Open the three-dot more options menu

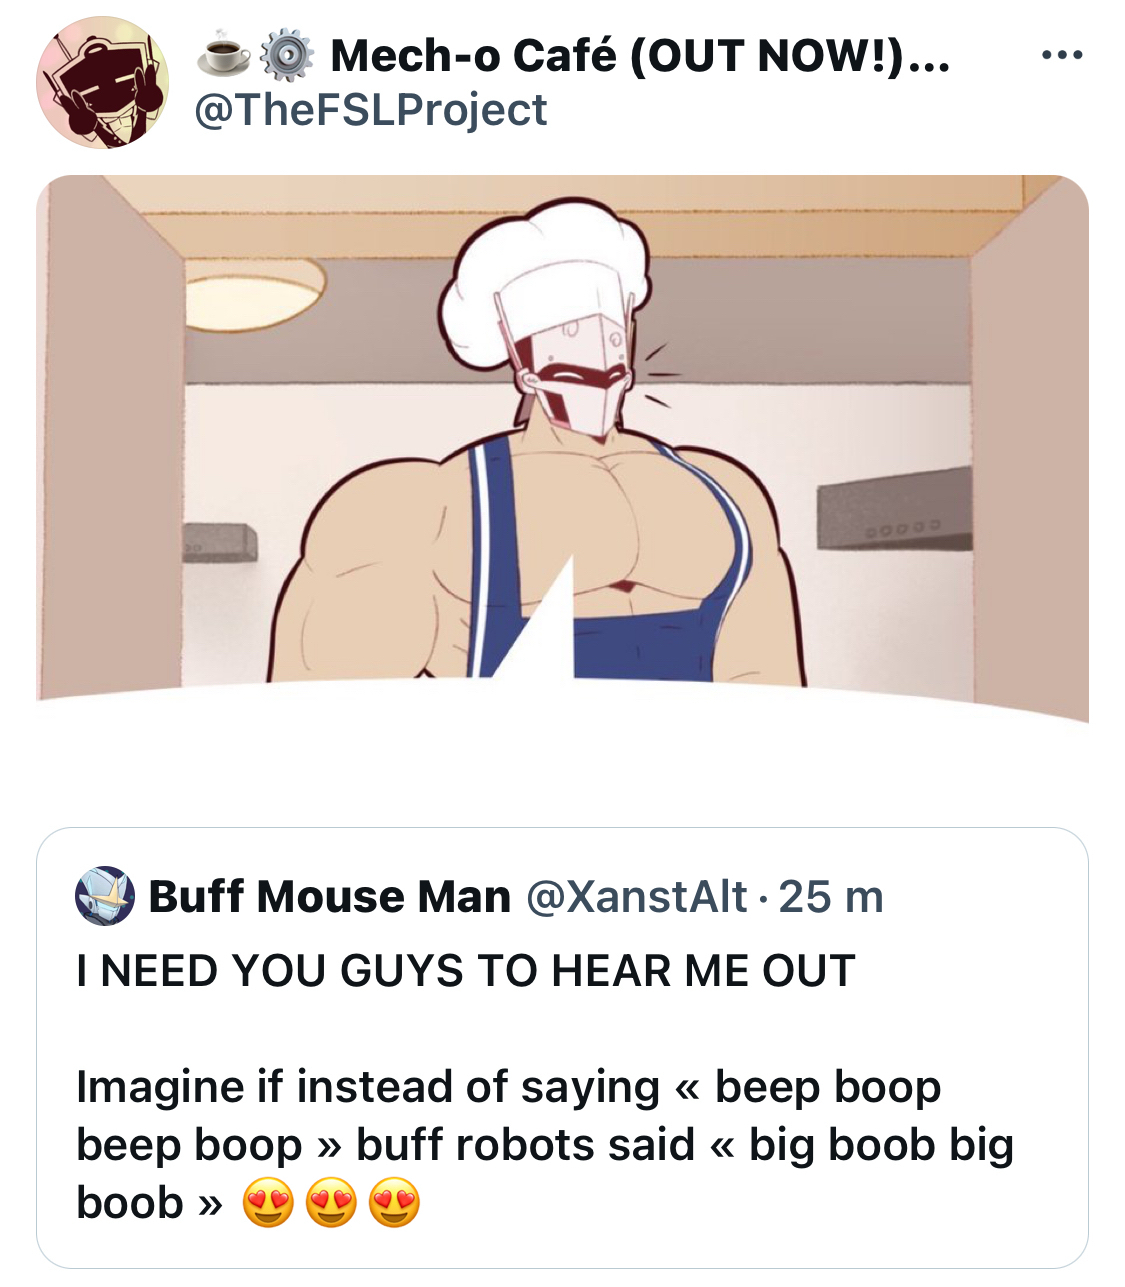1061,55
